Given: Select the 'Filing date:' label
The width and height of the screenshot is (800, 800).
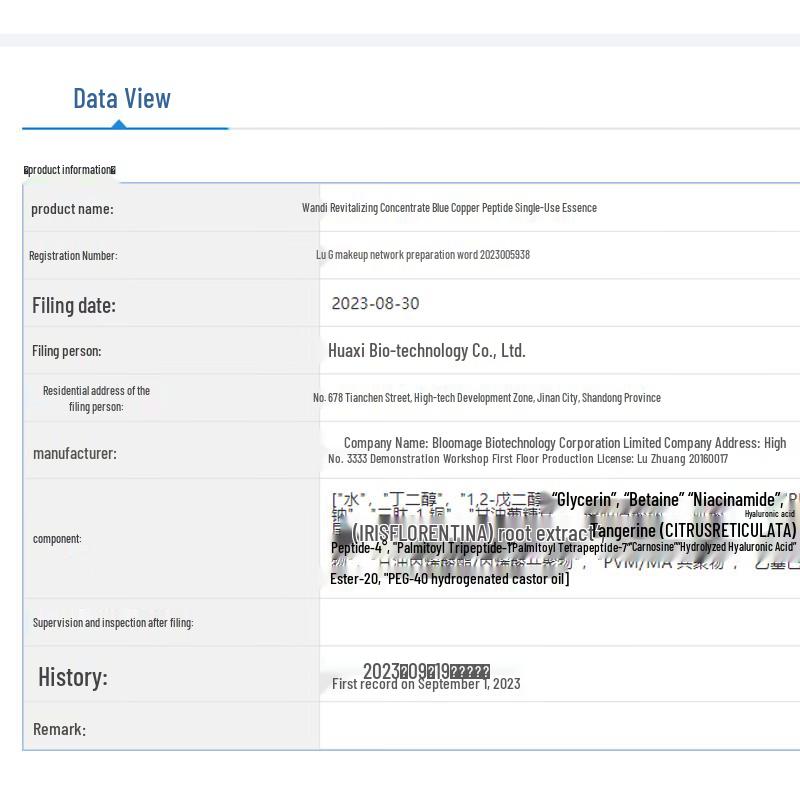Looking at the screenshot, I should click(74, 305).
